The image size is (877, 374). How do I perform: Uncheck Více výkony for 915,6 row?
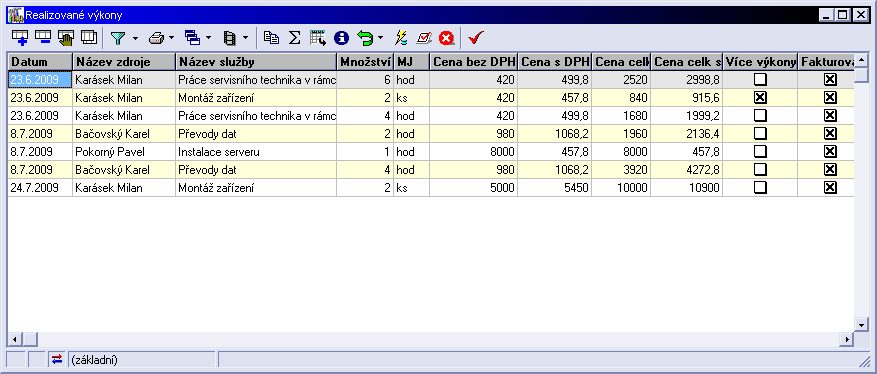(760, 98)
